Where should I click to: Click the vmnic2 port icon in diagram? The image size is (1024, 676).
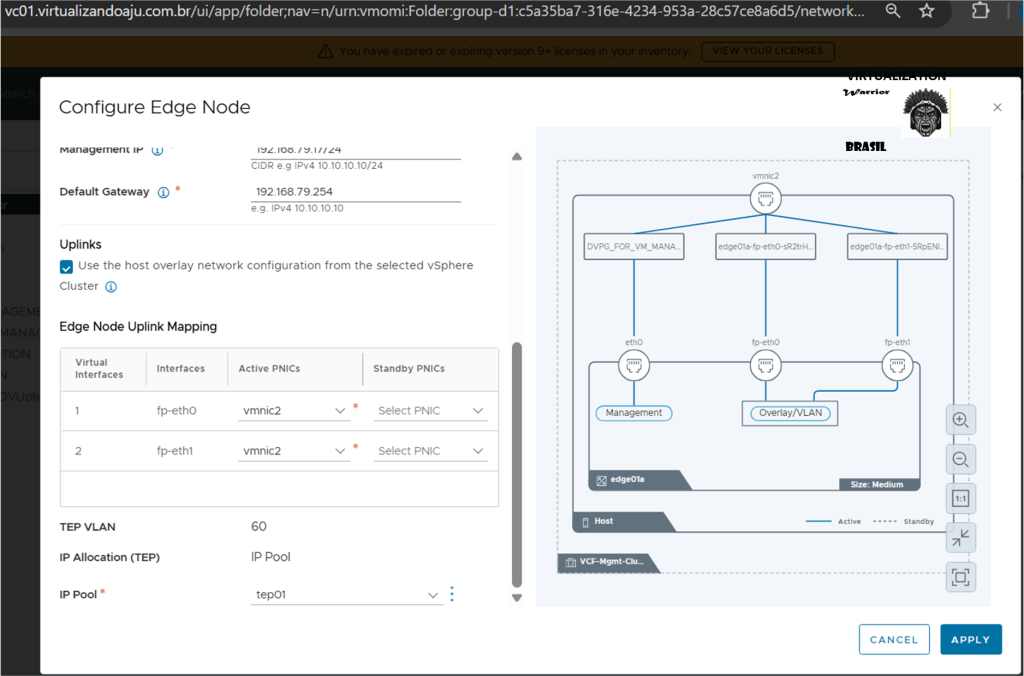point(766,199)
